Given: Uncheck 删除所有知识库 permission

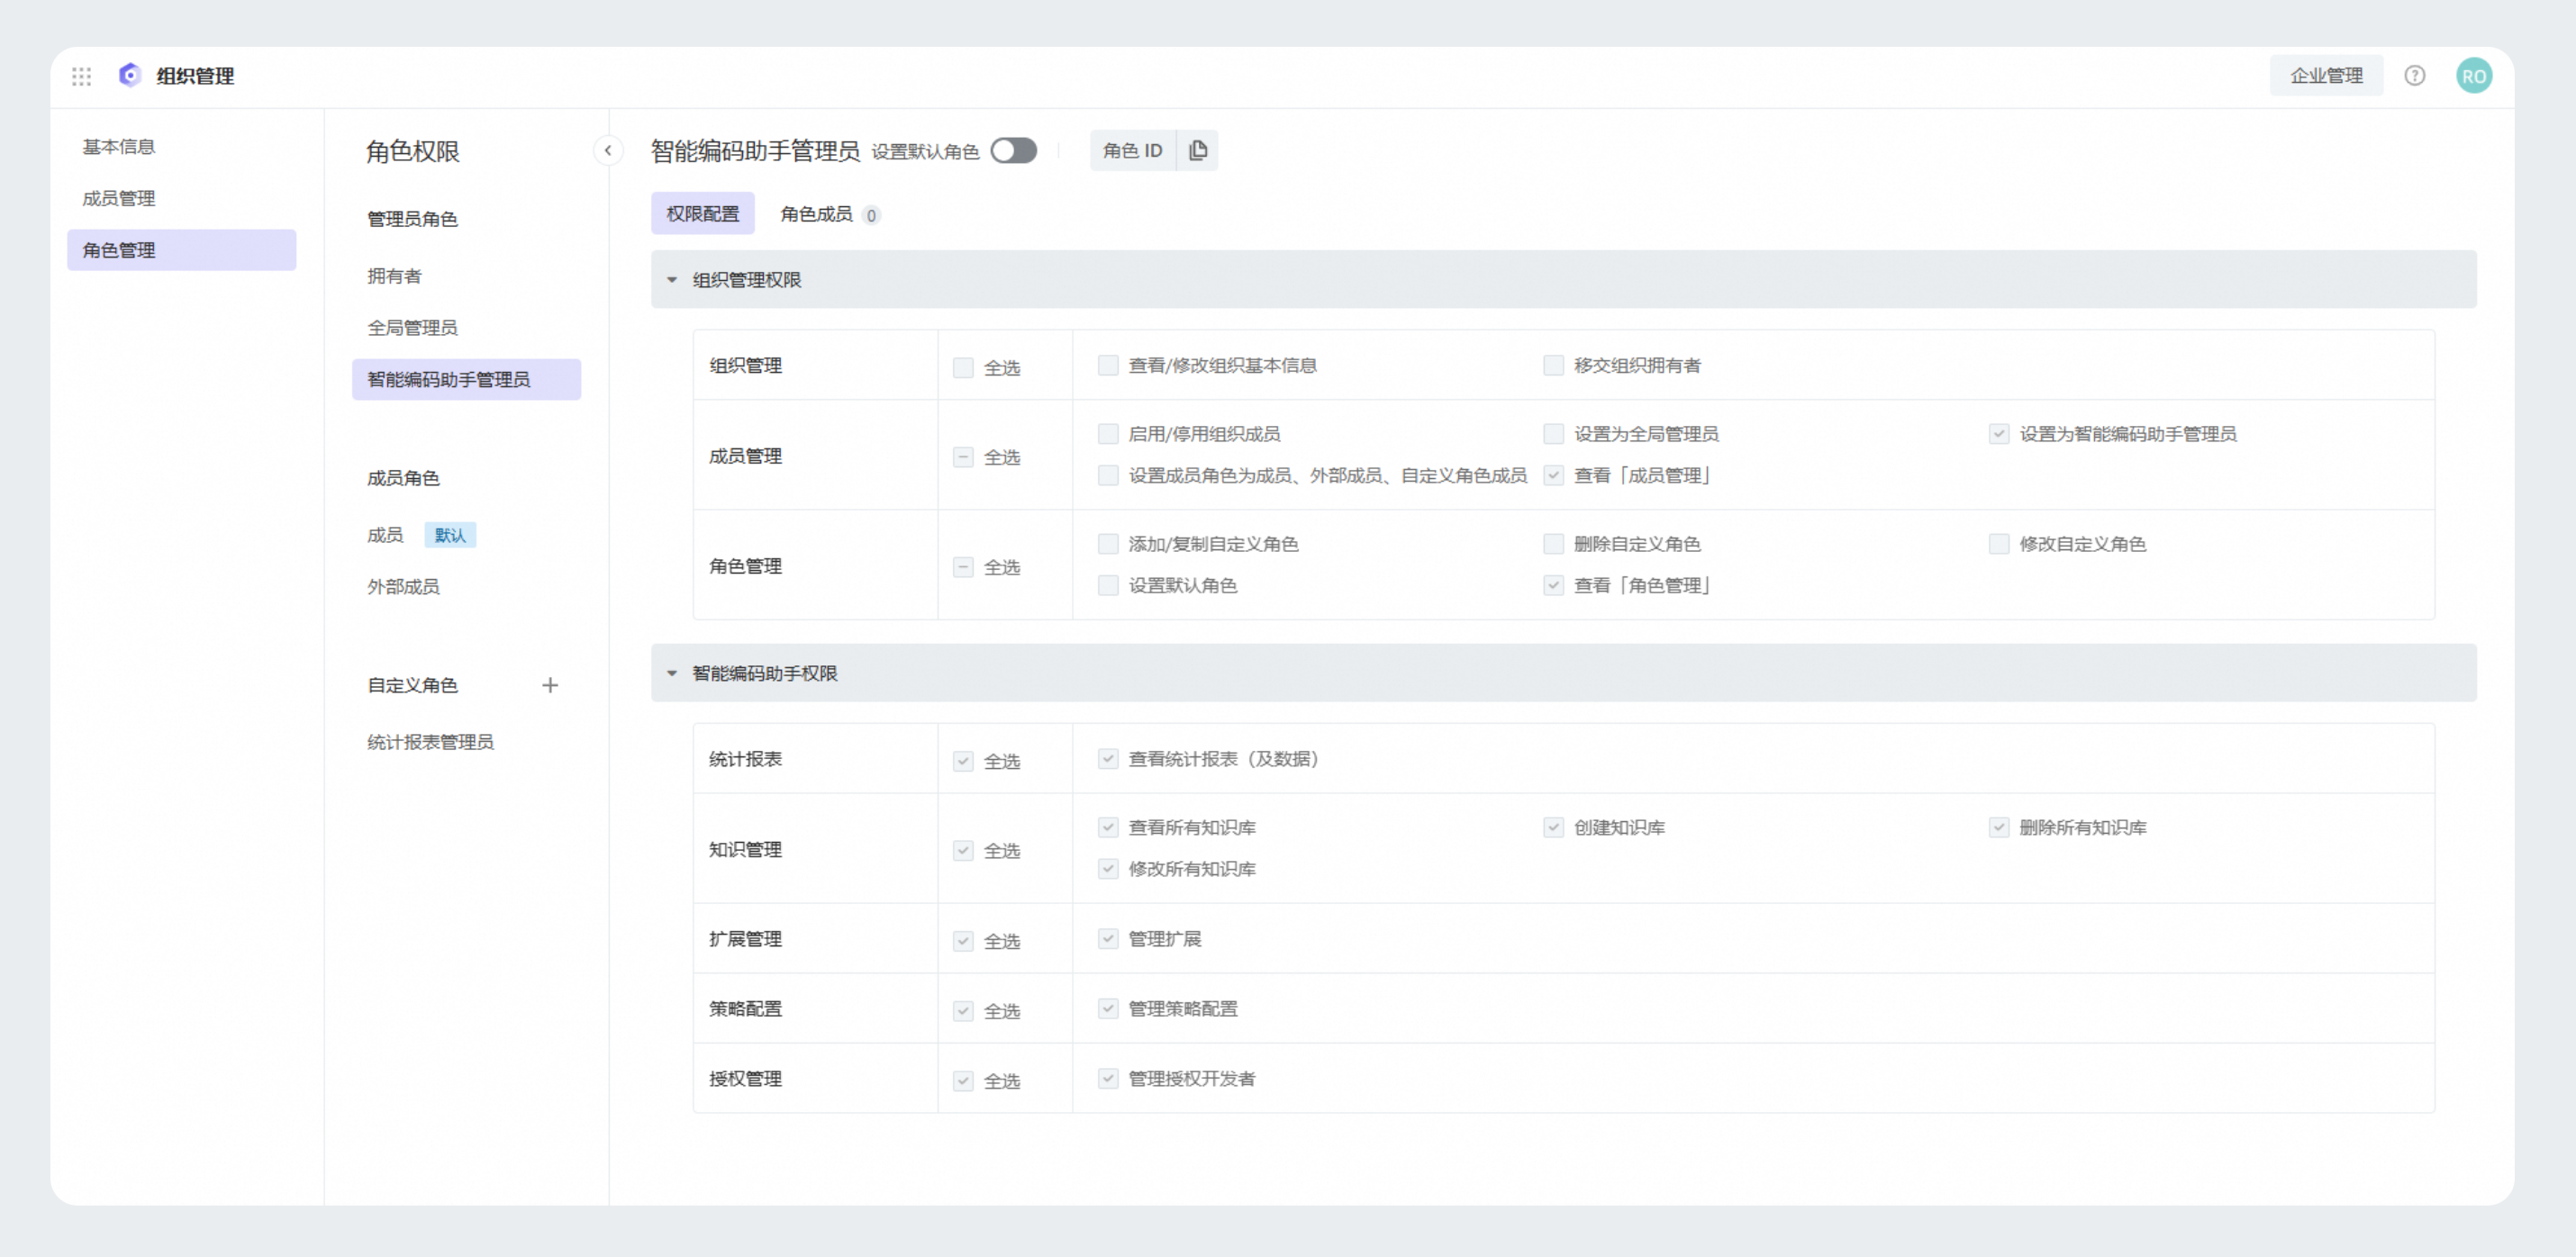Looking at the screenshot, I should [x=1998, y=827].
